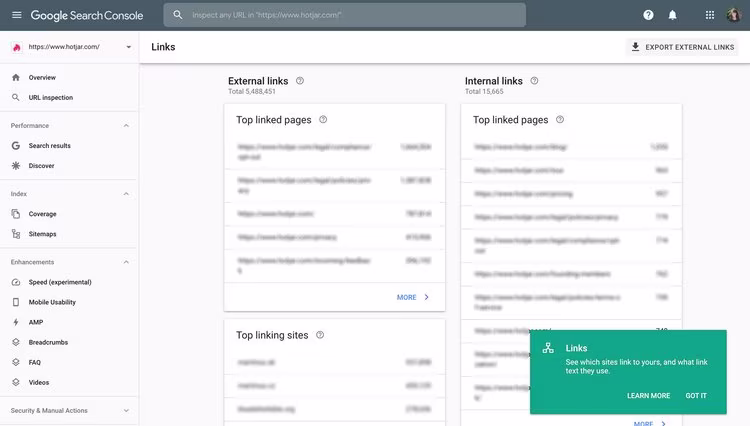Image resolution: width=750 pixels, height=426 pixels.
Task: Click the Mobile Usability phone icon
Action: [x=16, y=302]
